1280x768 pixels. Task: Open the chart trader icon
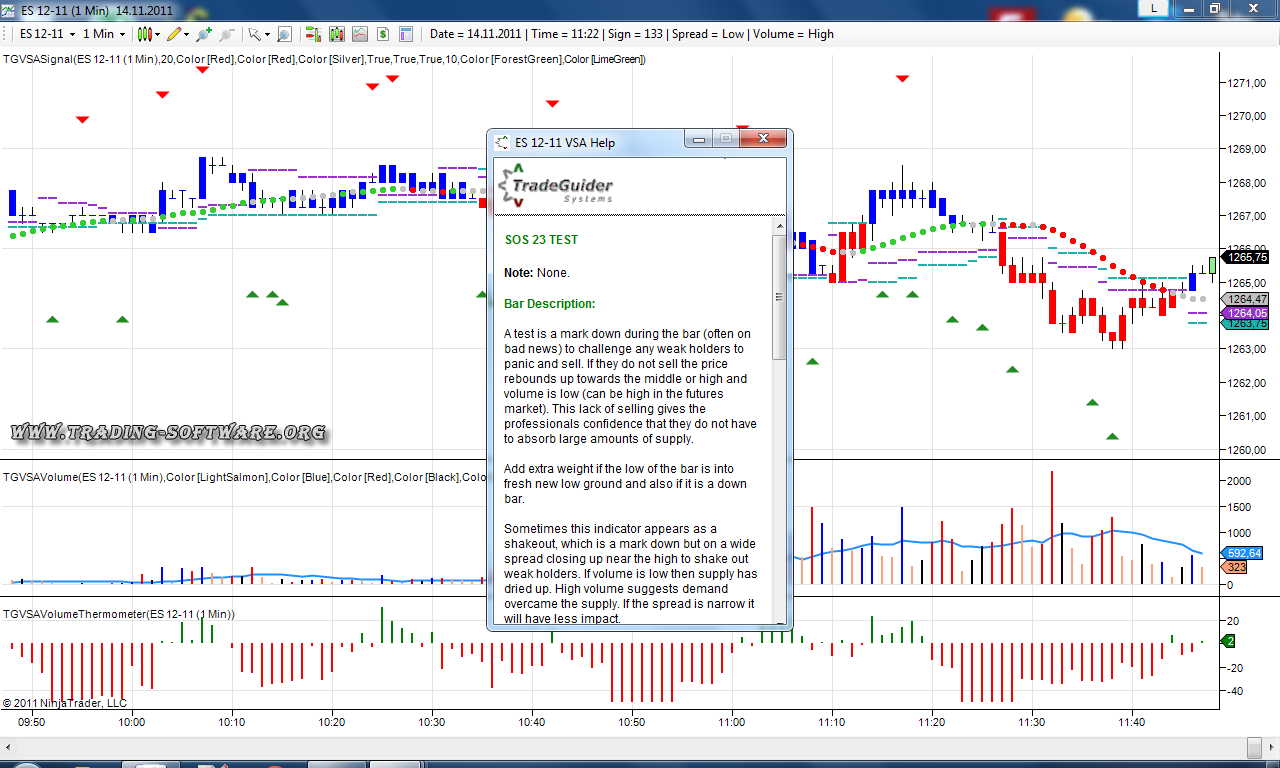pyautogui.click(x=313, y=34)
